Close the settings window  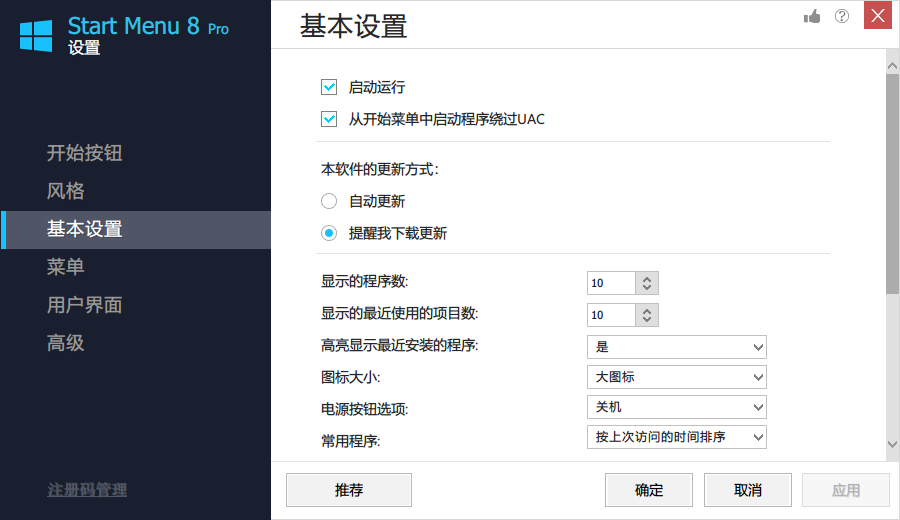[878, 15]
